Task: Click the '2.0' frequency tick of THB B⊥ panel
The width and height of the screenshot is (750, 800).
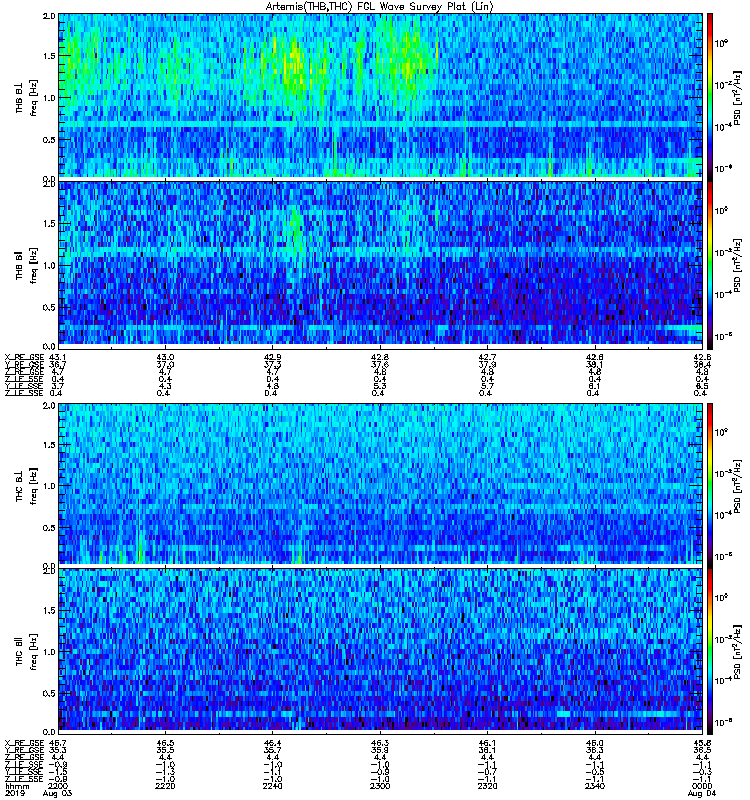Action: click(x=49, y=16)
